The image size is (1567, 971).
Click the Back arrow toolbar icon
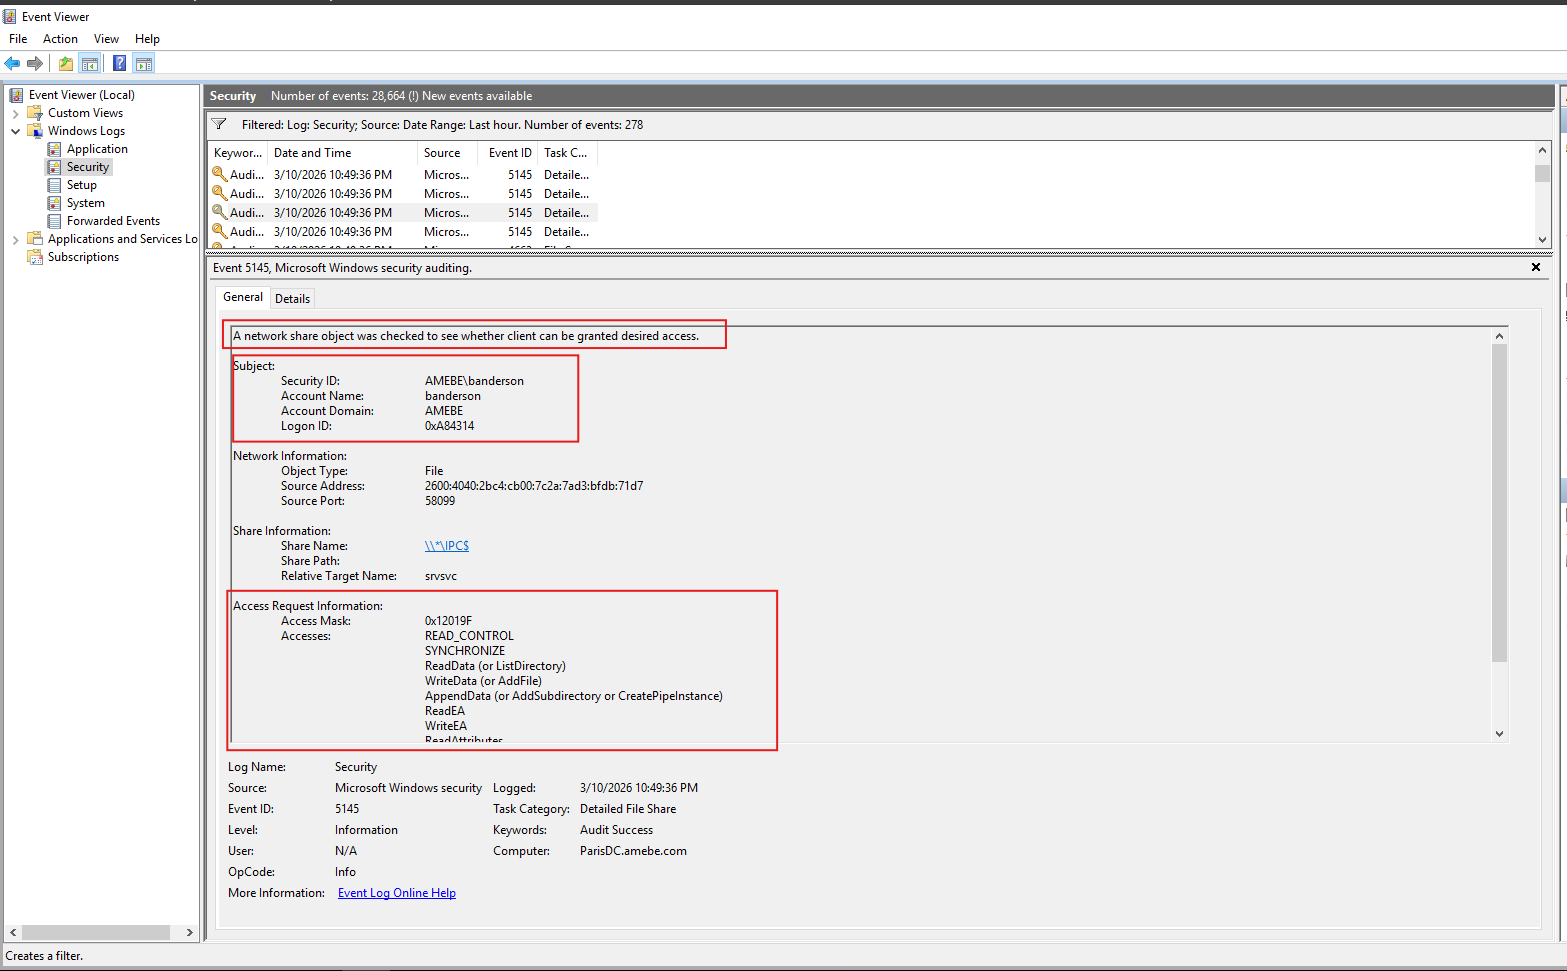(x=12, y=64)
